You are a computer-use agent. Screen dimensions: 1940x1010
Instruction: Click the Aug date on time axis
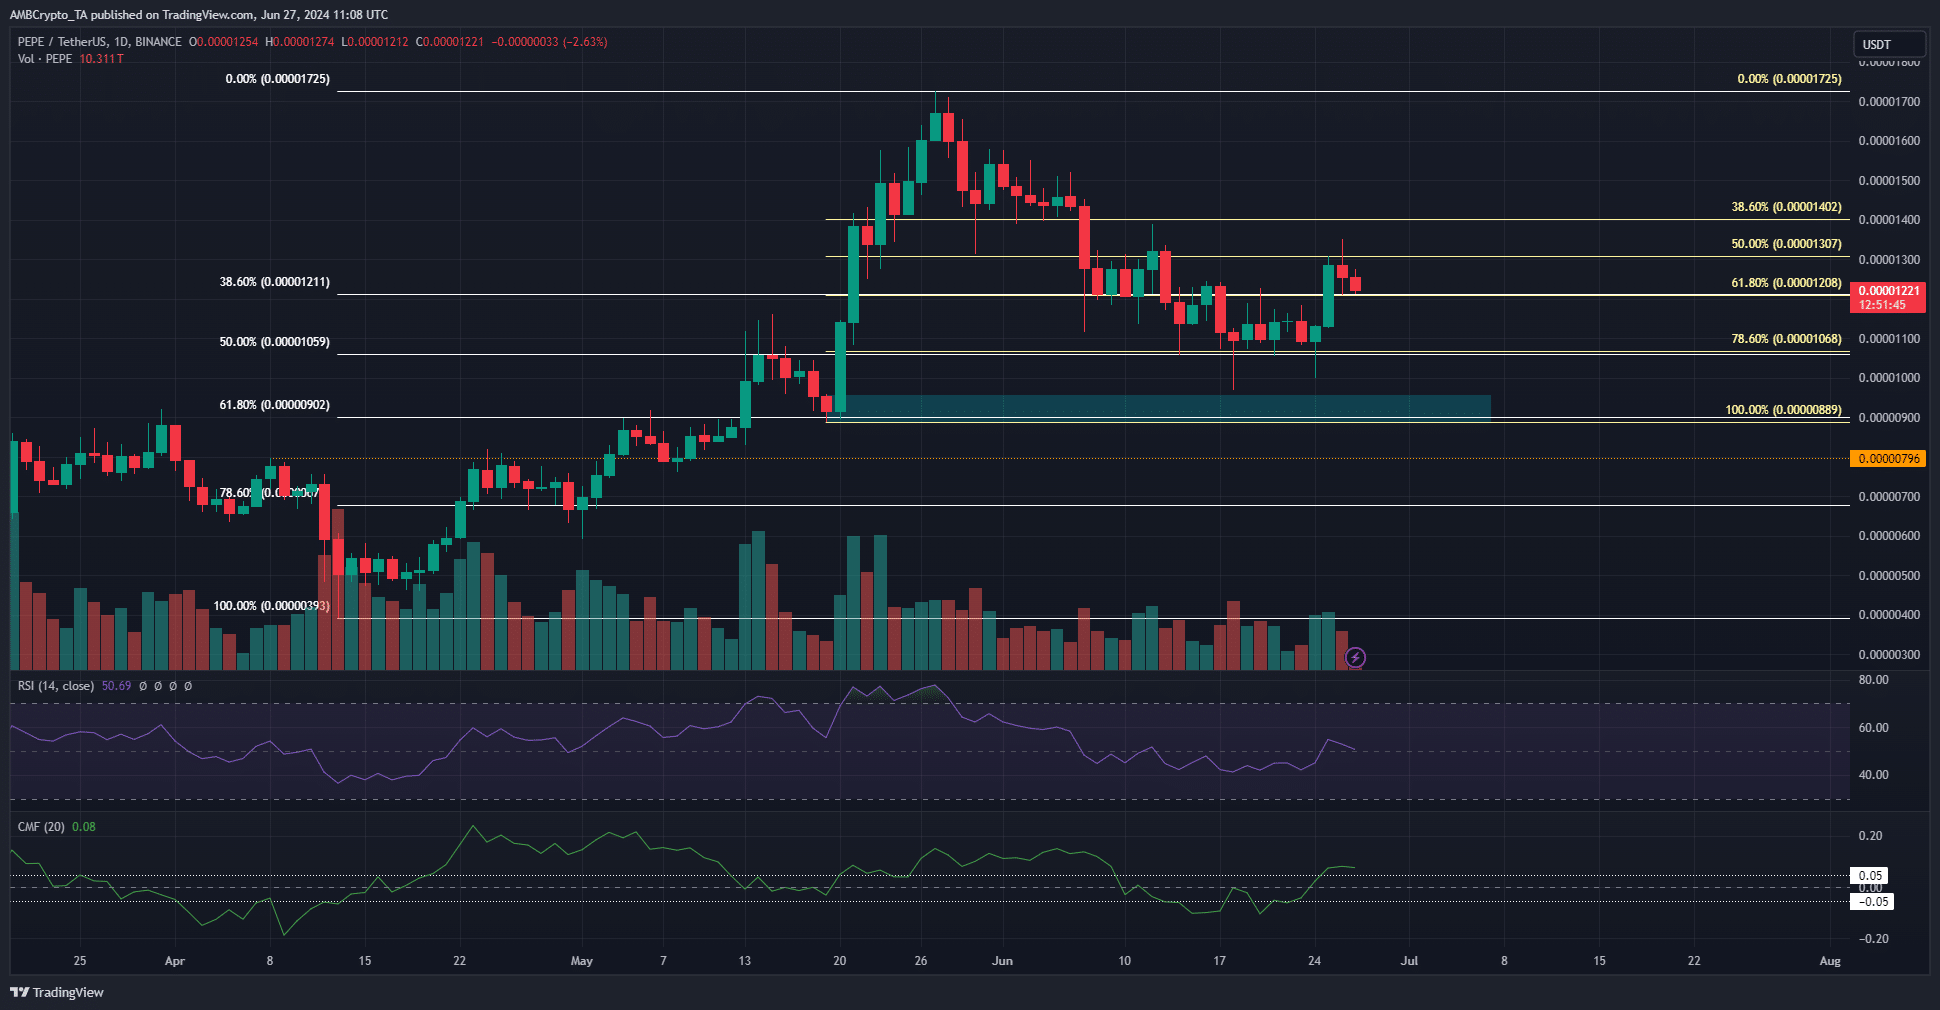[1830, 961]
